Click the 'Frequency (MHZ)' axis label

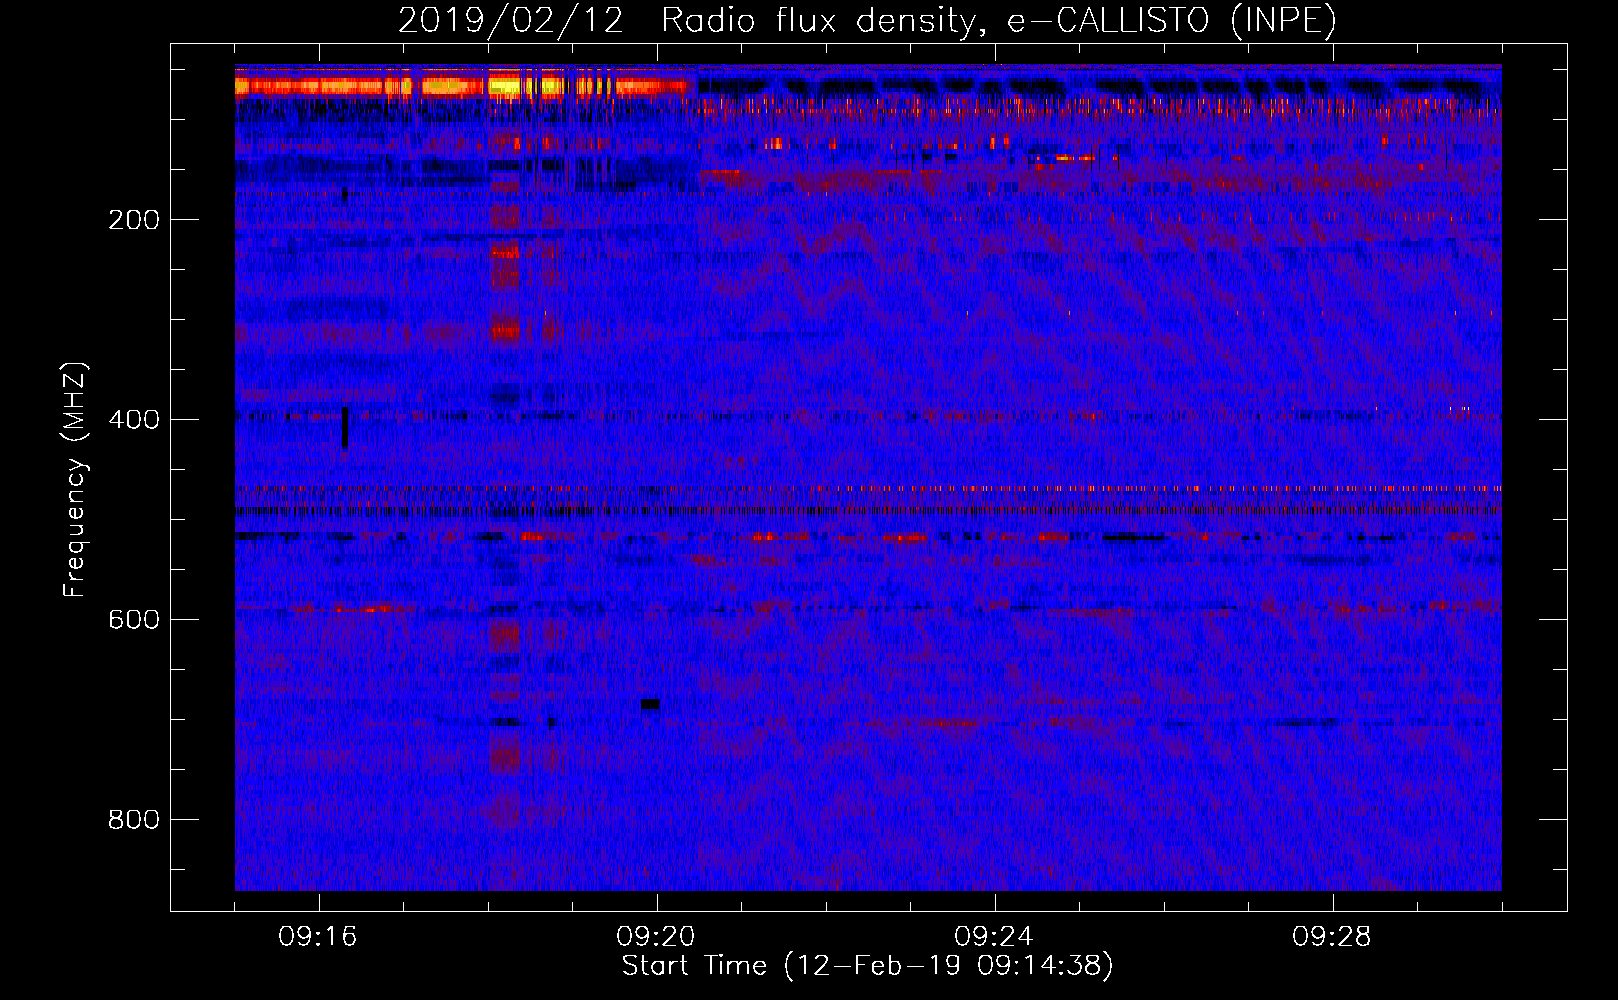click(x=75, y=479)
